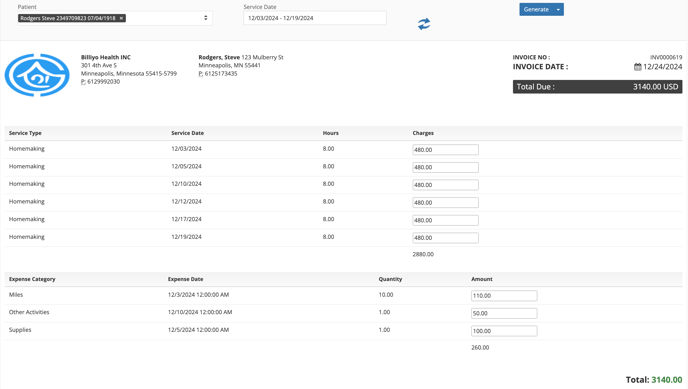Click the Billiyo Health INC name

pyautogui.click(x=106, y=57)
